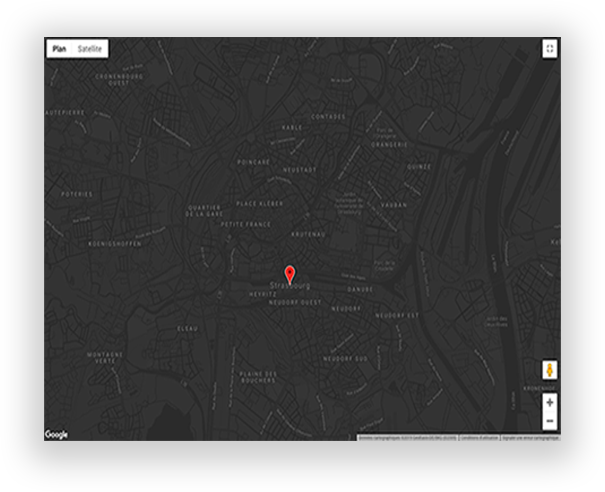Click the NEUSTADT district label
The width and height of the screenshot is (605, 492).
(x=300, y=170)
